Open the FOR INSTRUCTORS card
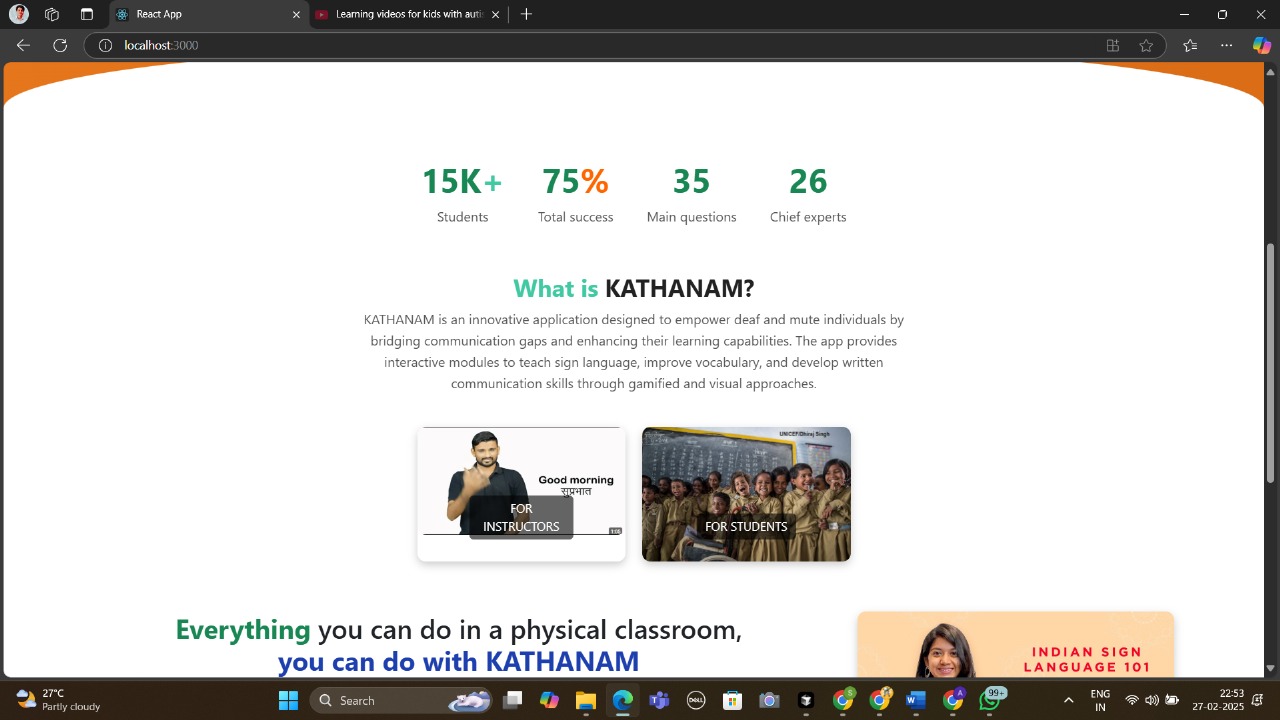Image resolution: width=1280 pixels, height=720 pixels. point(521,494)
